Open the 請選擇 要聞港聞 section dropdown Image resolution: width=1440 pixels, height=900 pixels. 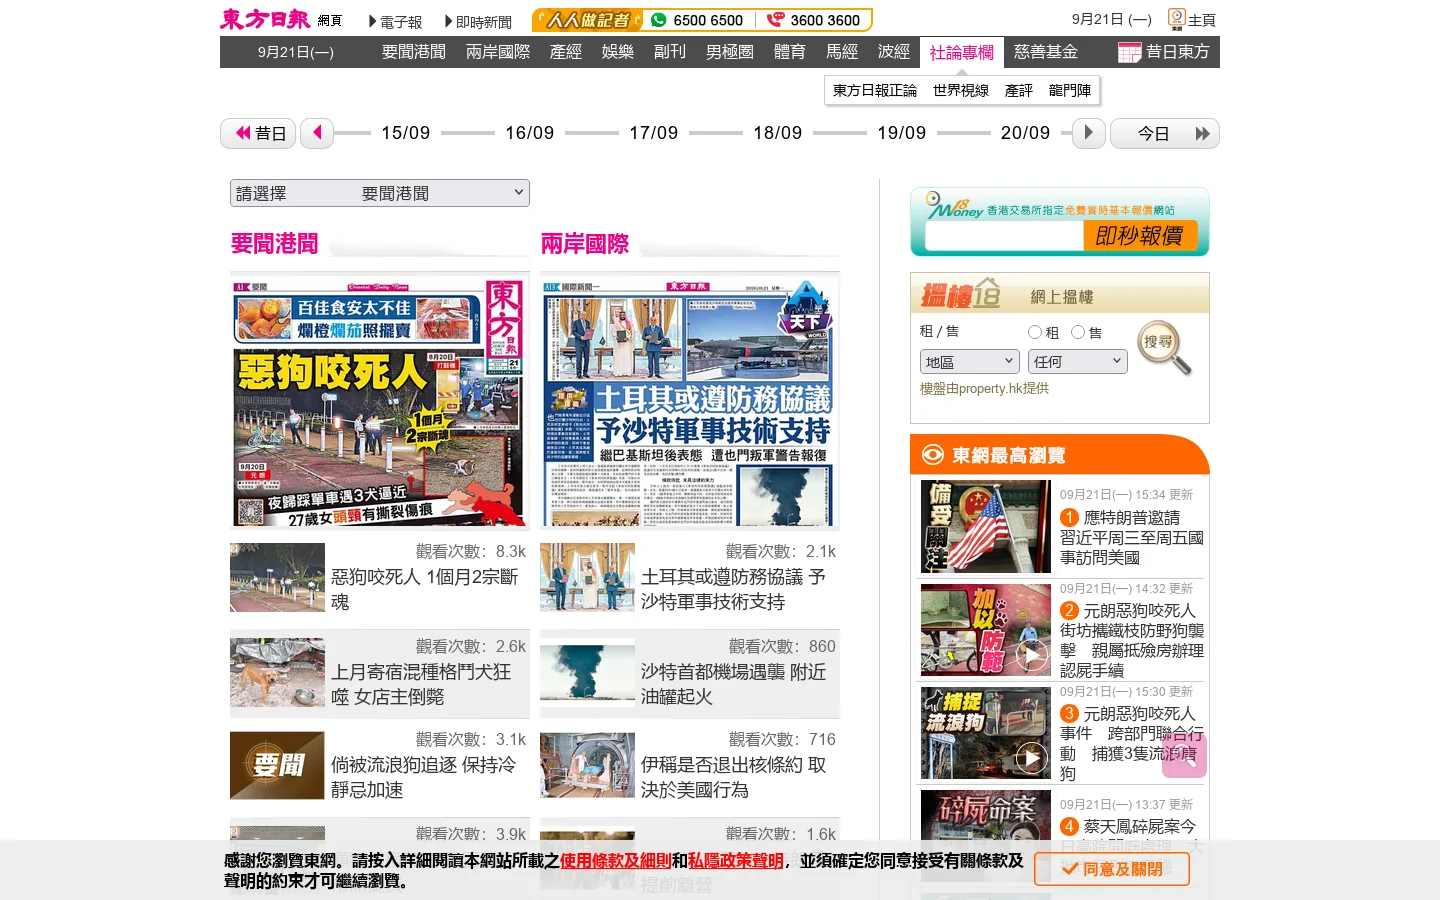pyautogui.click(x=380, y=193)
